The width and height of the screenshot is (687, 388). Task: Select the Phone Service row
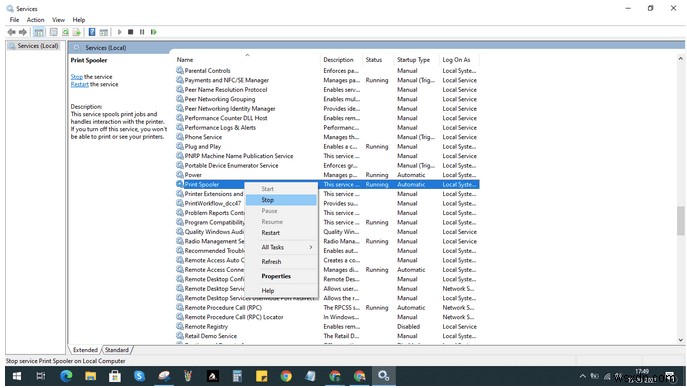point(327,137)
